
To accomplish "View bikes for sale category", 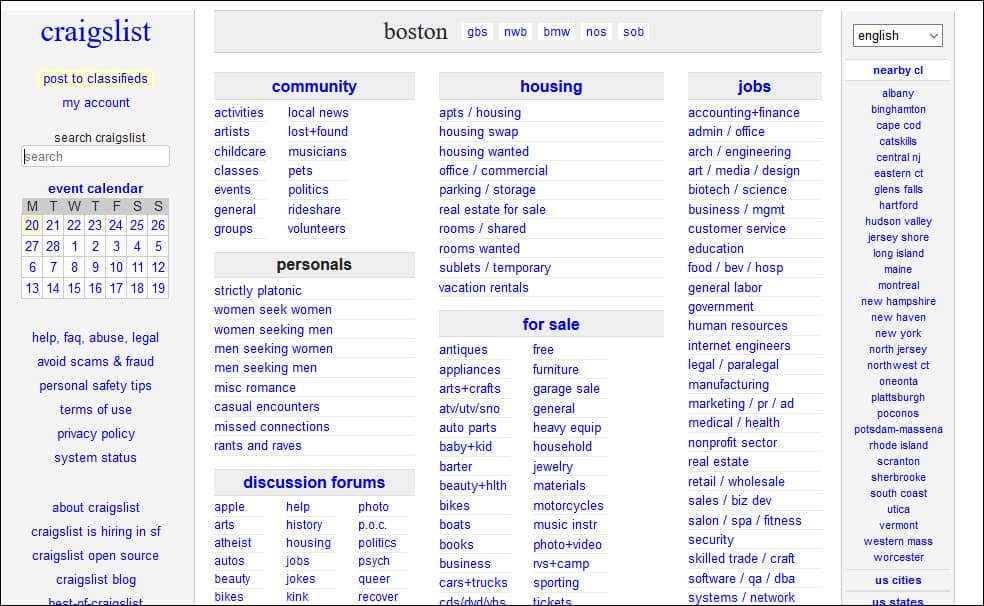I will click(454, 506).
